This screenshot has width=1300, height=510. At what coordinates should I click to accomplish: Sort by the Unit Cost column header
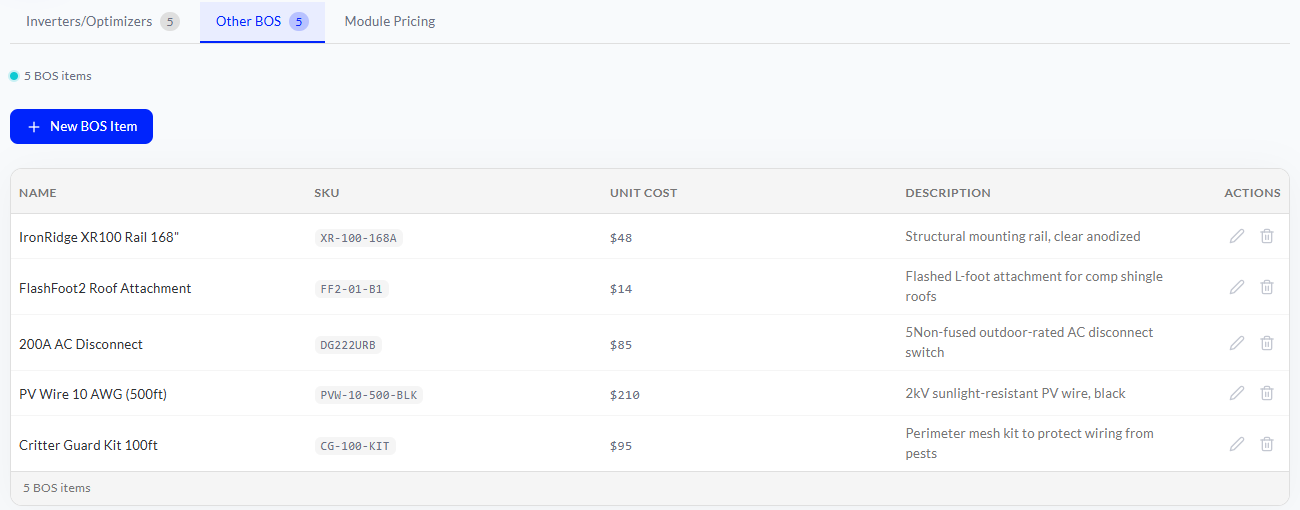[x=643, y=193]
